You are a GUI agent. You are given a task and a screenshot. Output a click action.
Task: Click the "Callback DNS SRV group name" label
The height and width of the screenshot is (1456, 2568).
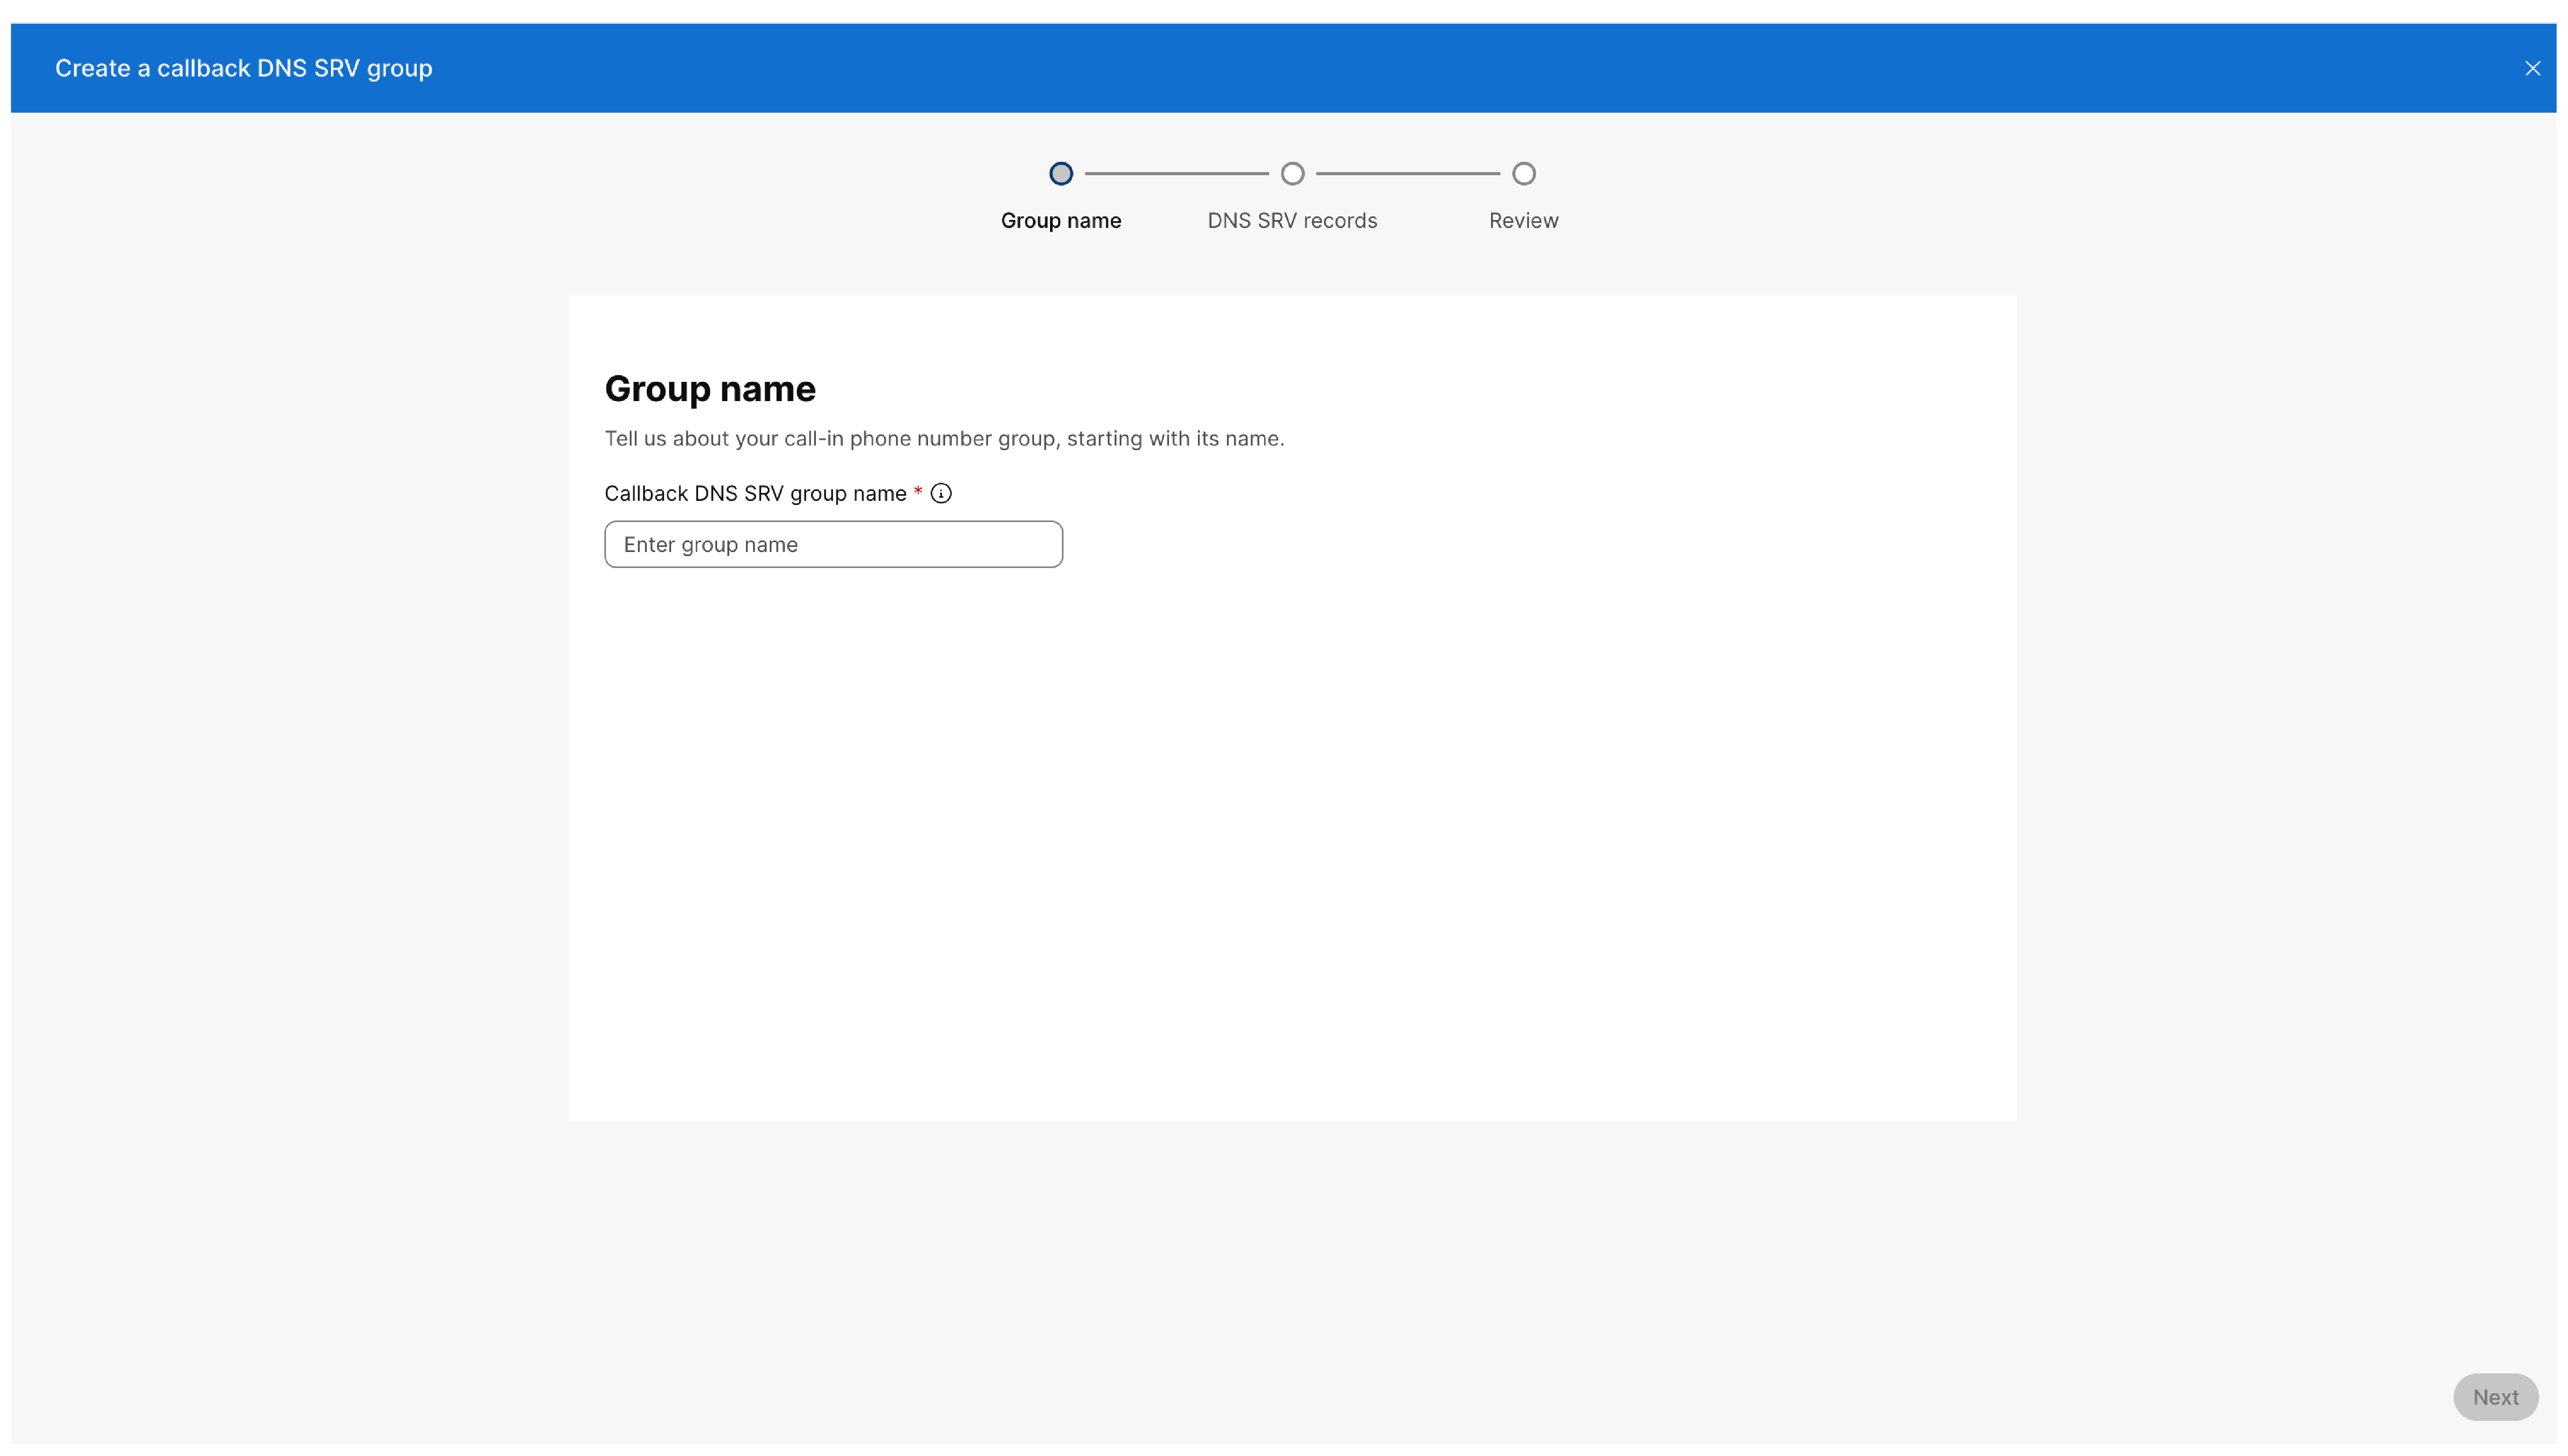click(755, 493)
